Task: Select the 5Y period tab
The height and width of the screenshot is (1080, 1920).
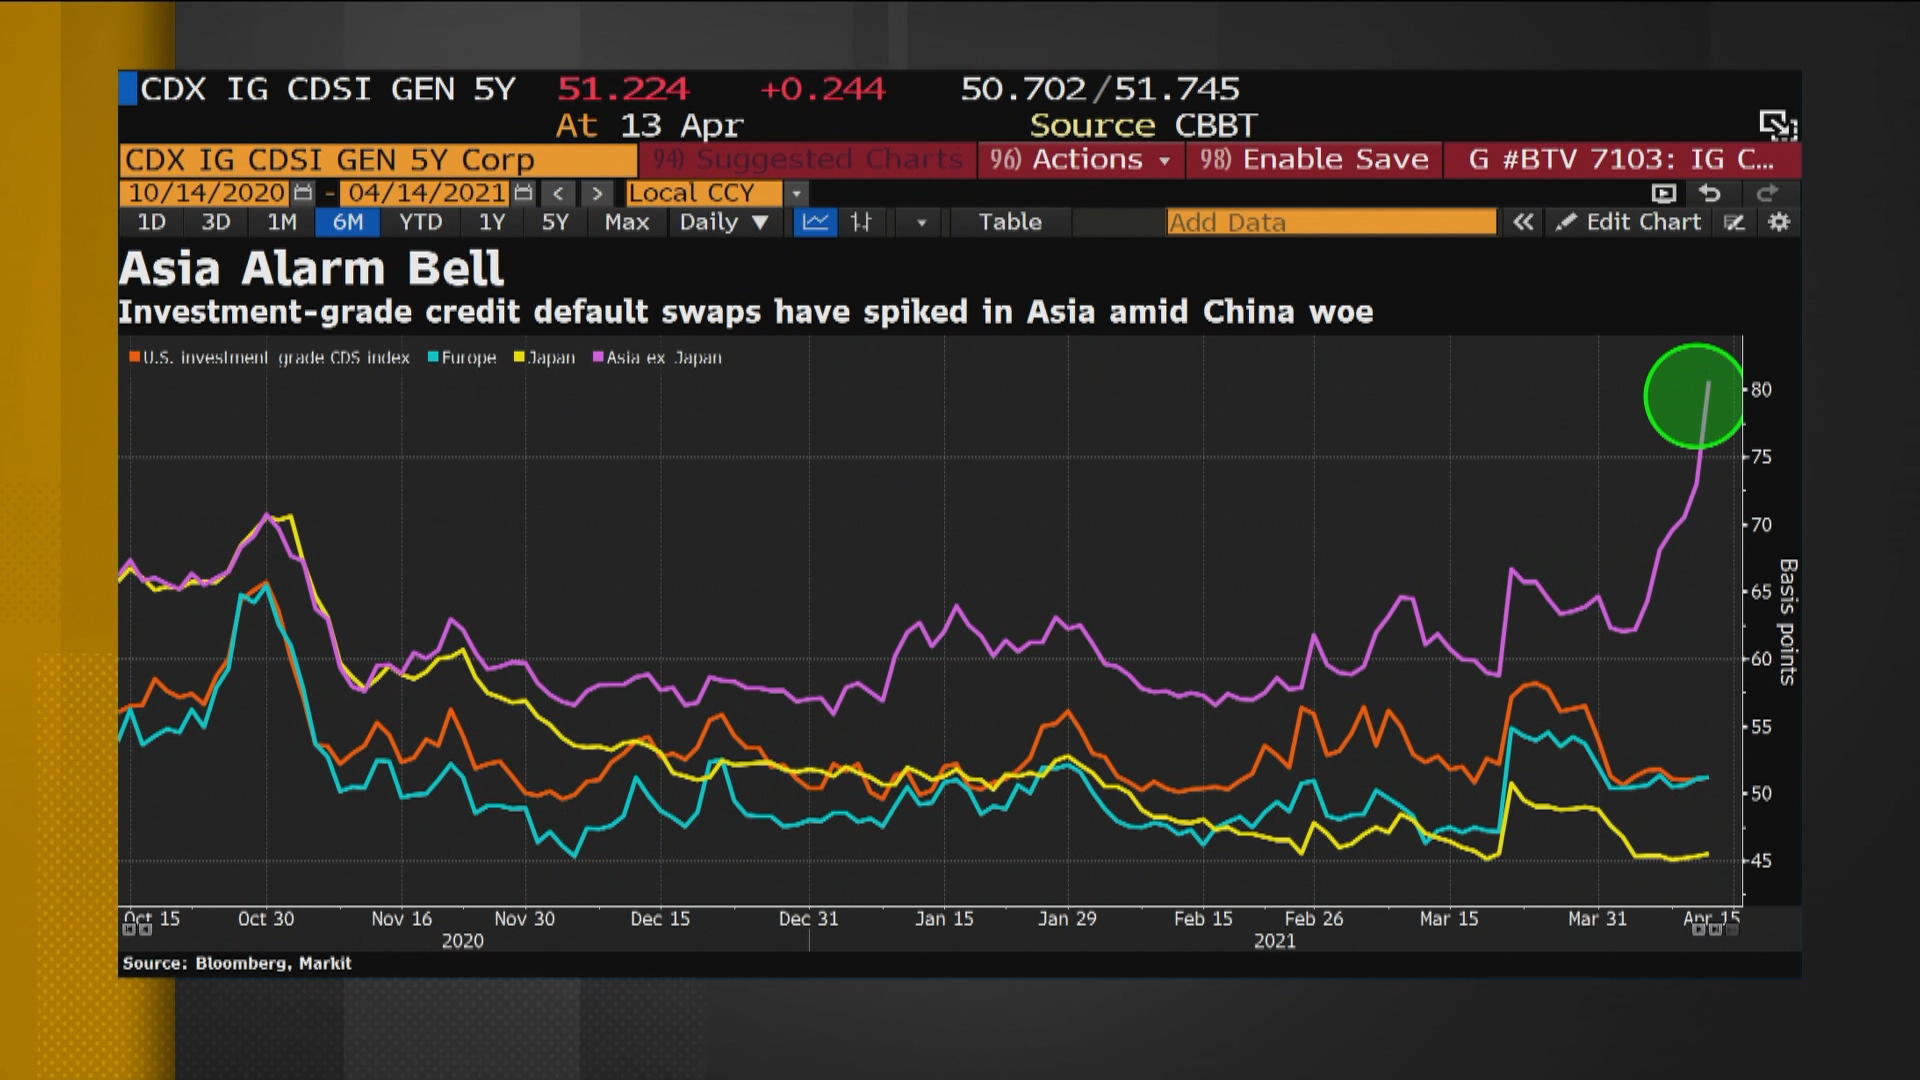Action: click(555, 222)
